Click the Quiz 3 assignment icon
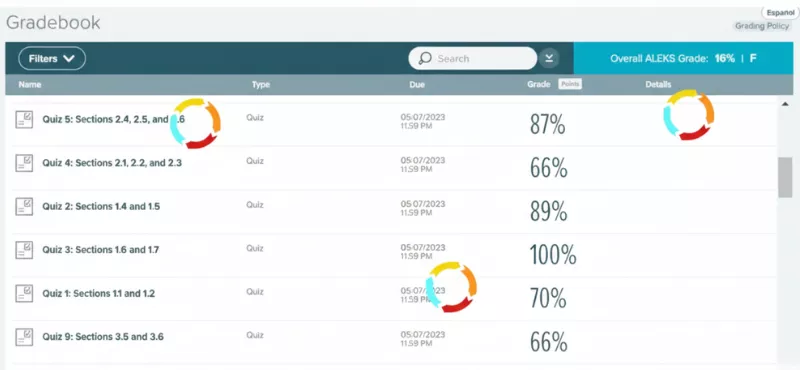This screenshot has width=800, height=370. 24,250
